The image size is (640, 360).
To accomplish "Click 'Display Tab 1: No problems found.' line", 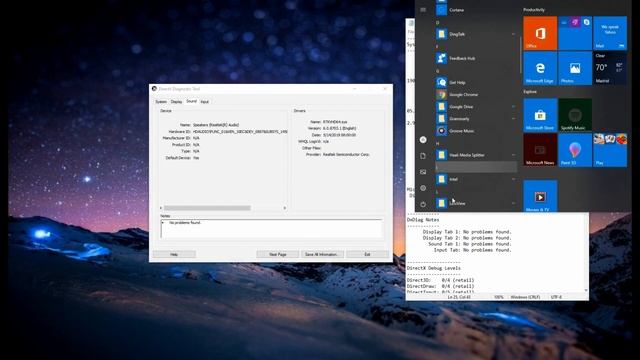I will pyautogui.click(x=467, y=232).
